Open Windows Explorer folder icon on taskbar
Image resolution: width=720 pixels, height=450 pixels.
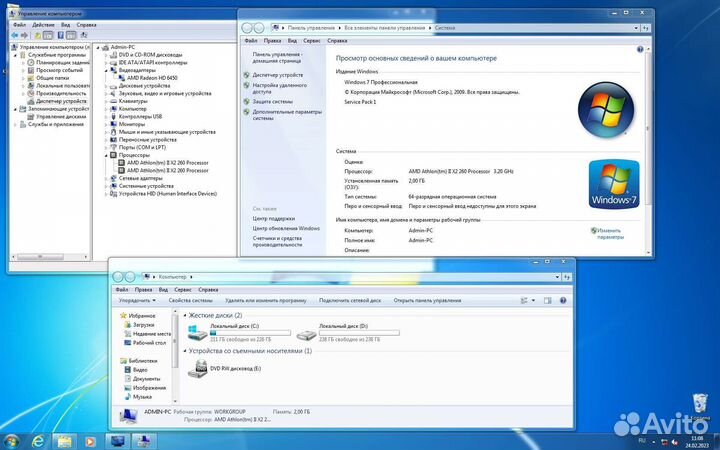coord(64,442)
